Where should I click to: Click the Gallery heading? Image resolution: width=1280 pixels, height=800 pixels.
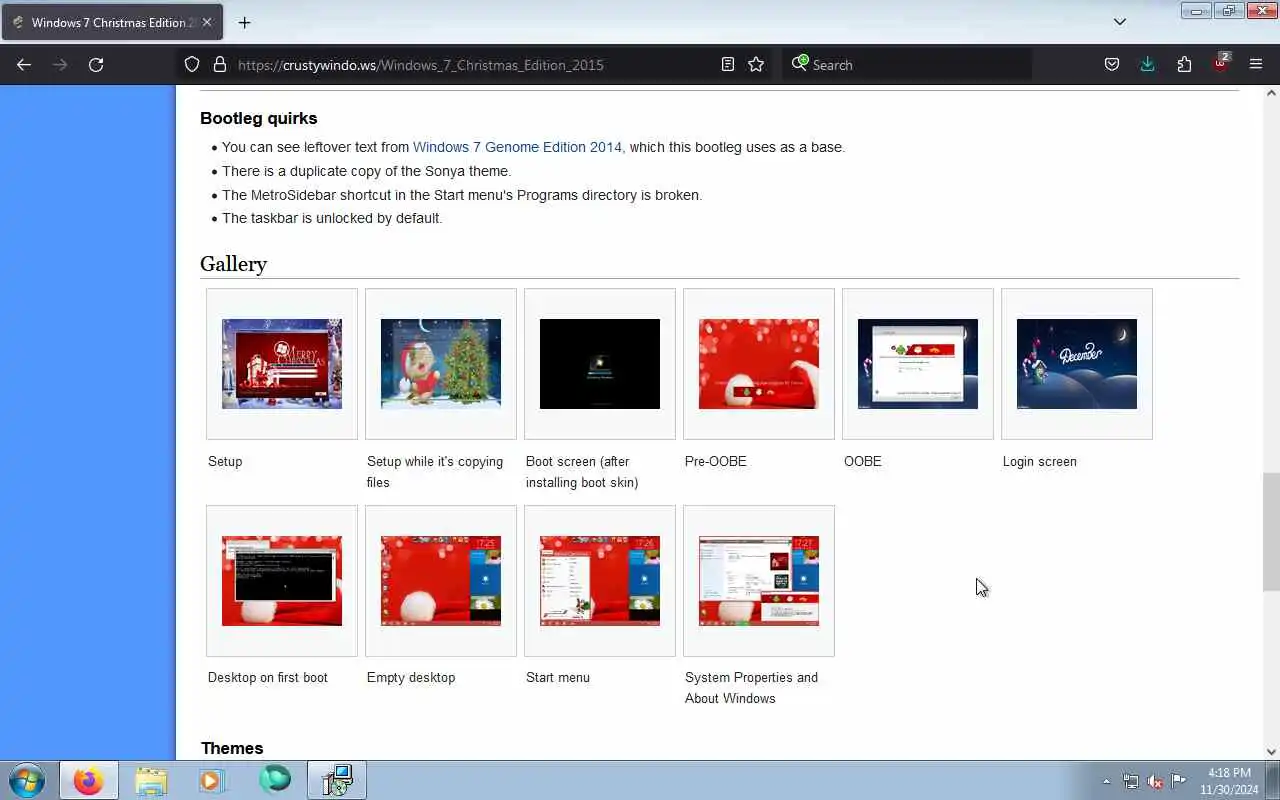pyautogui.click(x=233, y=264)
